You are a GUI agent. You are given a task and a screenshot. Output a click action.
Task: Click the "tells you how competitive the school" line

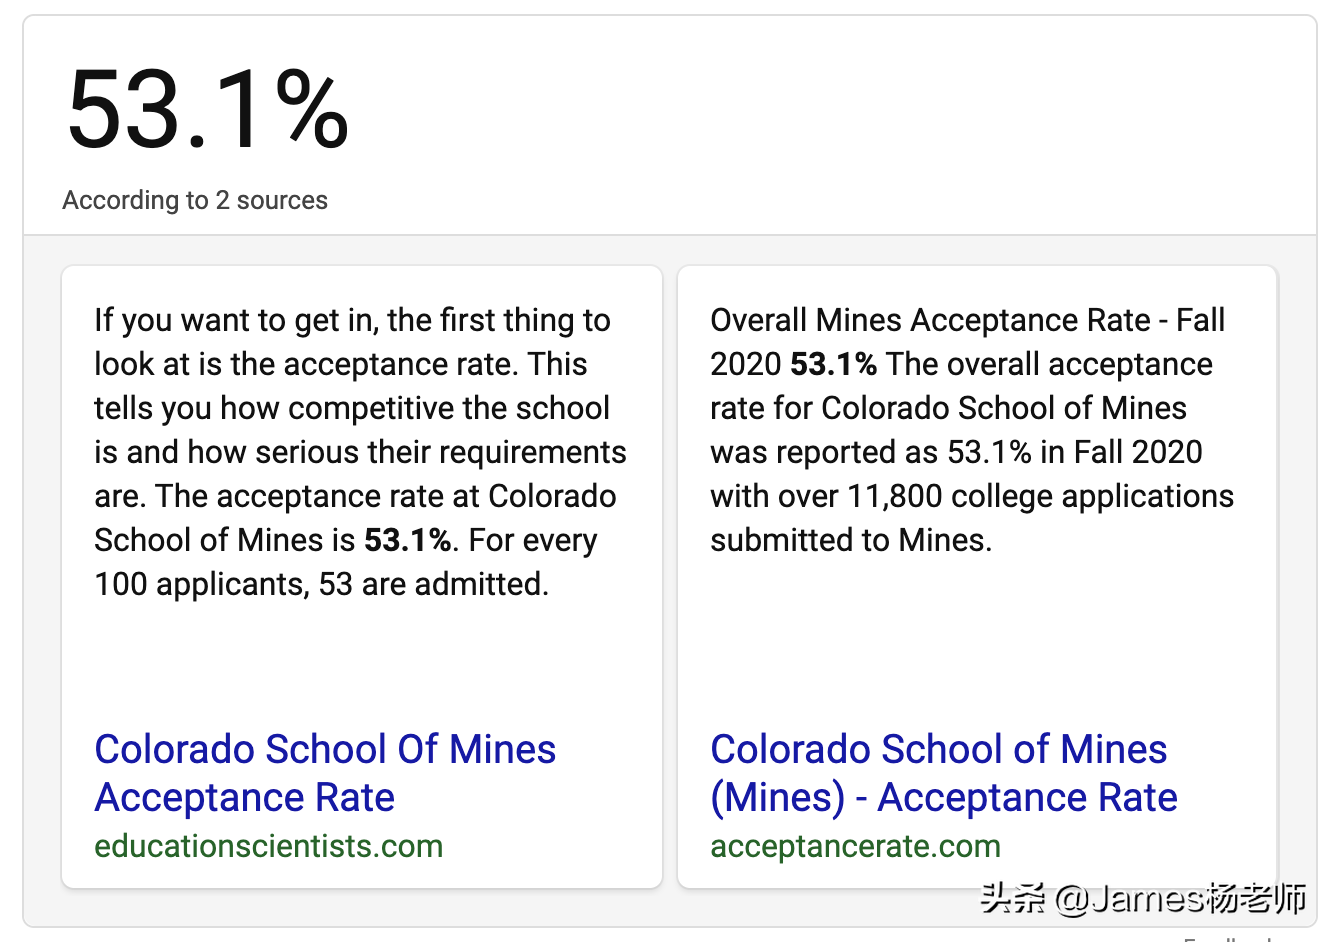pos(352,408)
